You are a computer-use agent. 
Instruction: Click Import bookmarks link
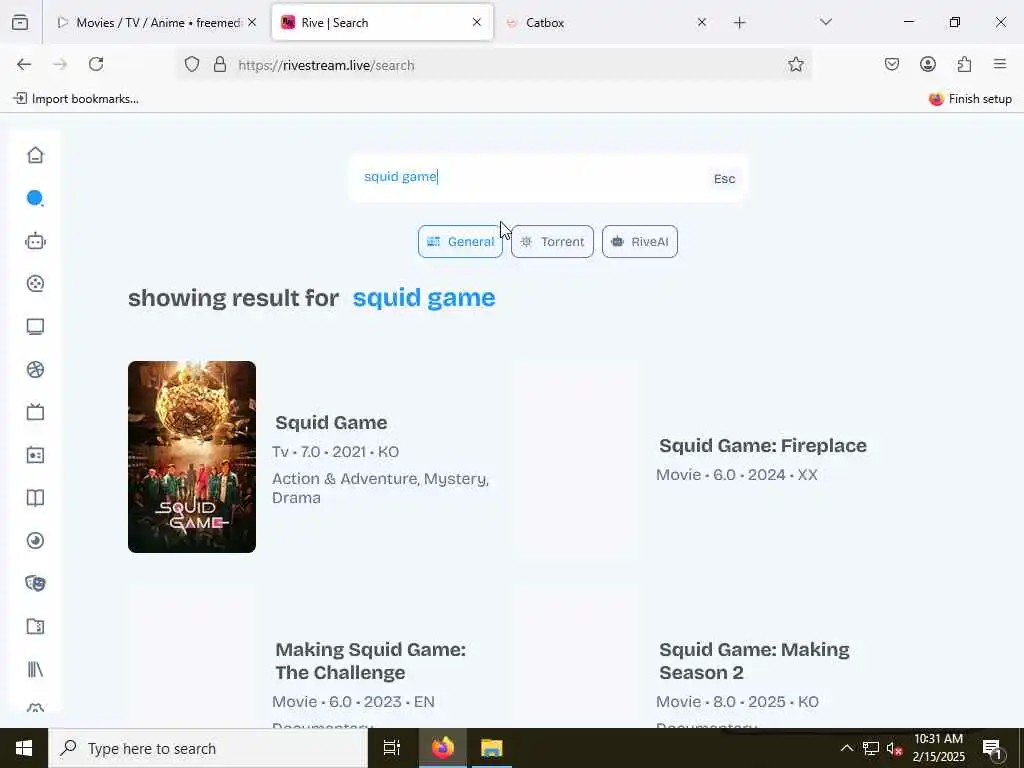[76, 99]
